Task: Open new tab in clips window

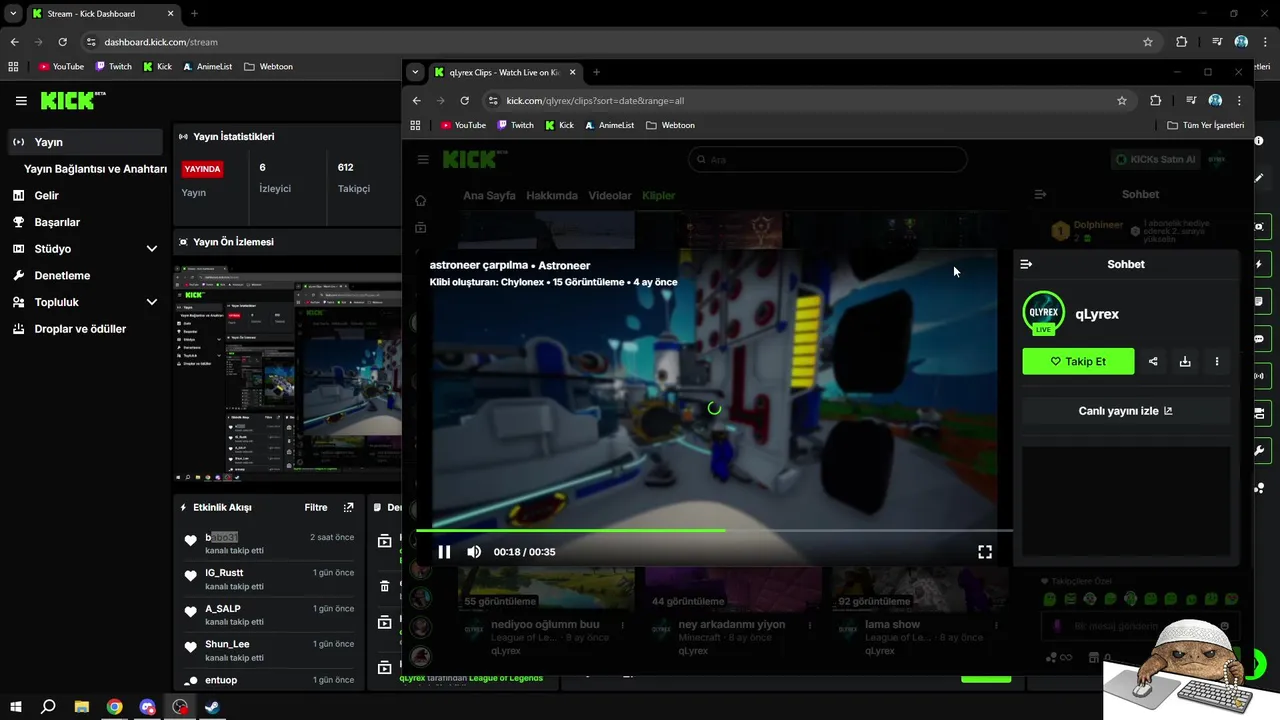Action: coord(596,72)
